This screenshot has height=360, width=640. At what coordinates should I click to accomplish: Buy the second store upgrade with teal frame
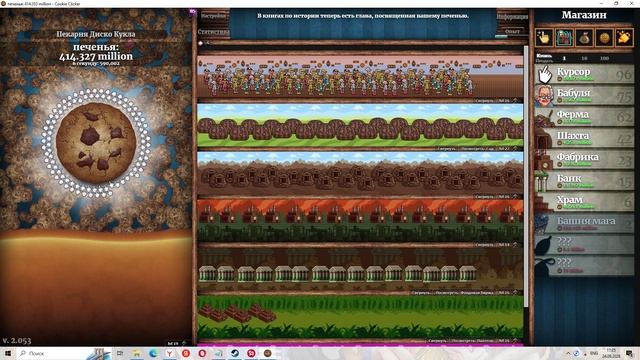point(564,38)
